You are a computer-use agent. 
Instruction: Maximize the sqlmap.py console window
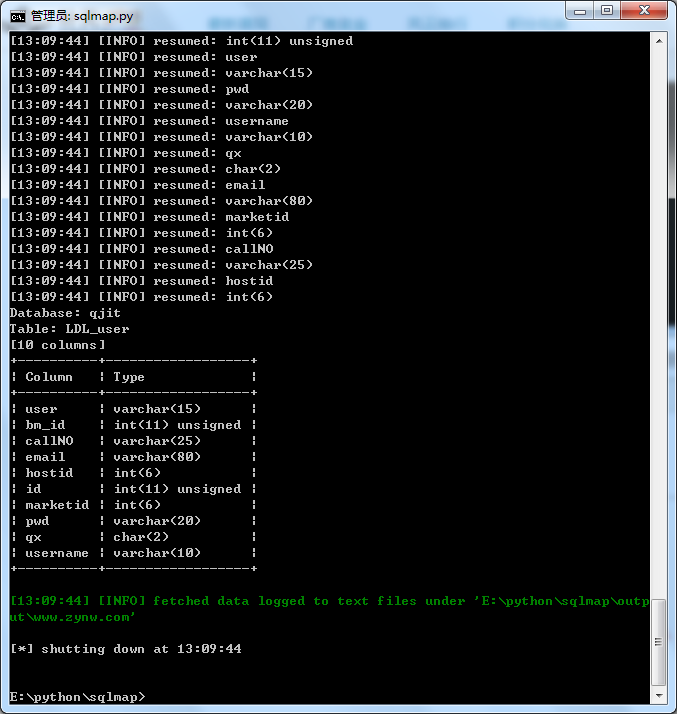pos(606,11)
